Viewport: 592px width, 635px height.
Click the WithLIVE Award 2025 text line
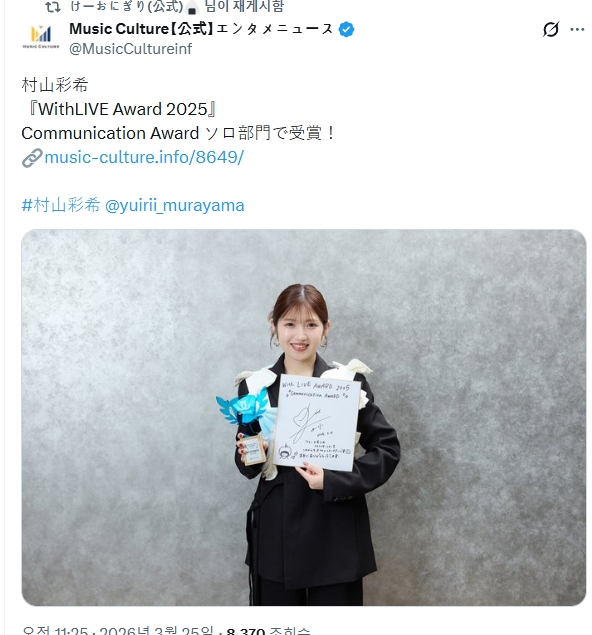point(121,109)
